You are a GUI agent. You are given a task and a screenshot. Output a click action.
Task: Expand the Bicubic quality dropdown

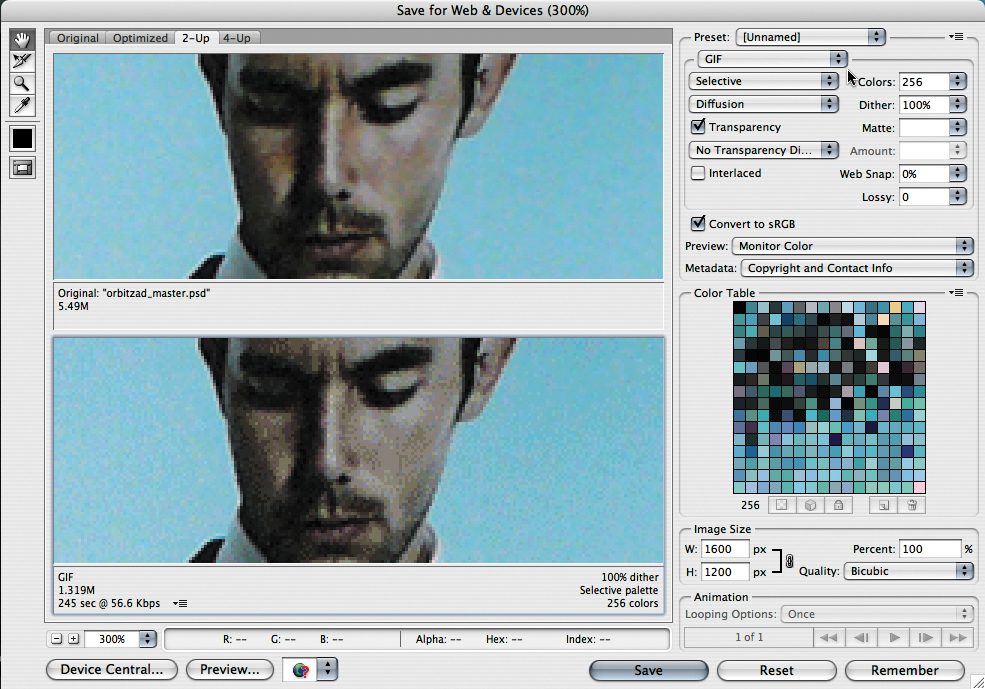point(908,571)
